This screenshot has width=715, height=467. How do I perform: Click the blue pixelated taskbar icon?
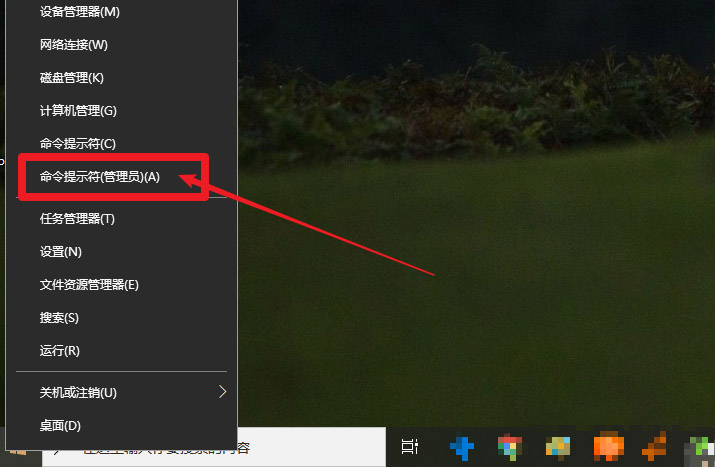coord(461,448)
